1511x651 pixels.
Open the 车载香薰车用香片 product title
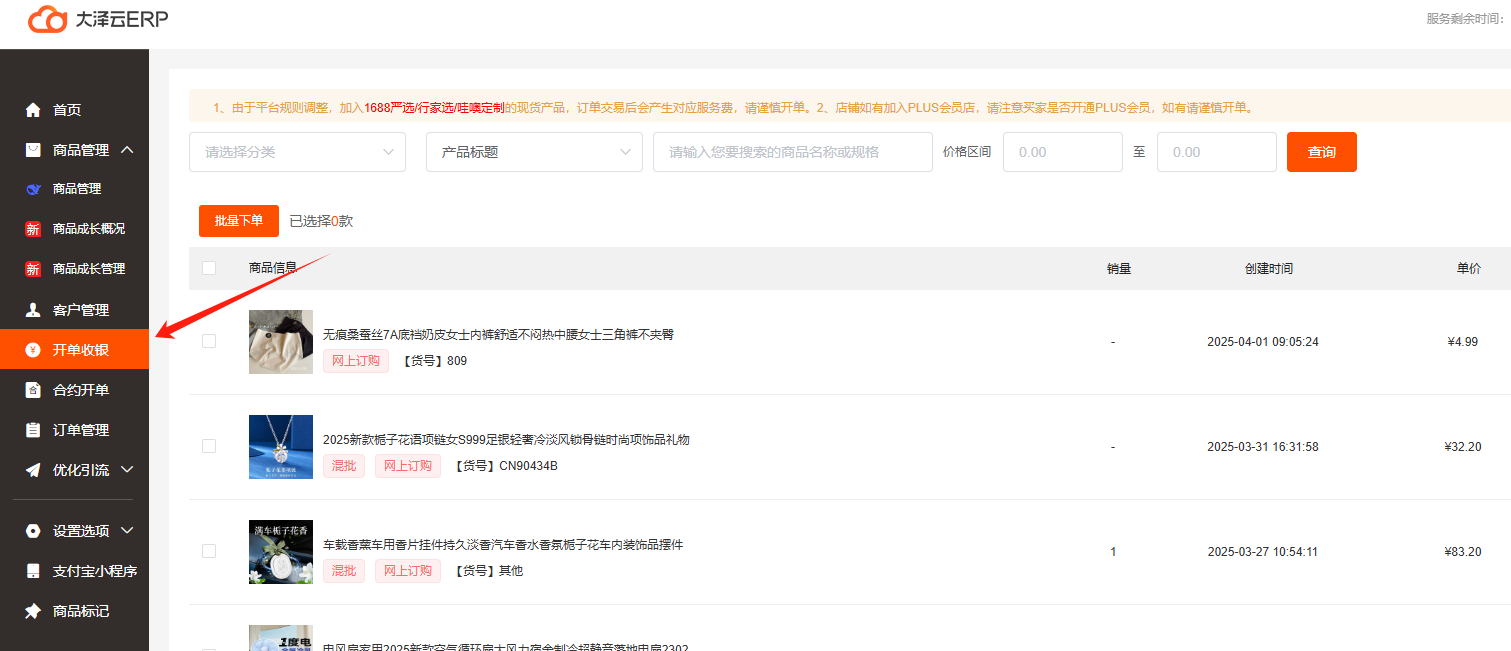503,545
